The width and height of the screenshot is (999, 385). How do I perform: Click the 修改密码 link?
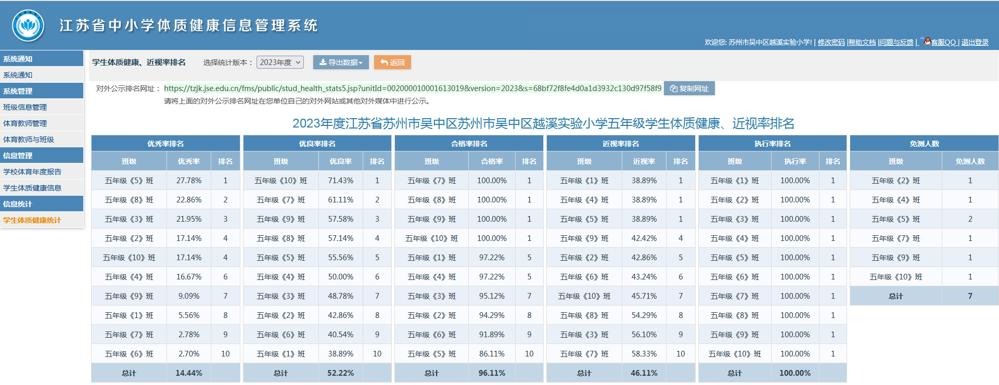tap(831, 42)
